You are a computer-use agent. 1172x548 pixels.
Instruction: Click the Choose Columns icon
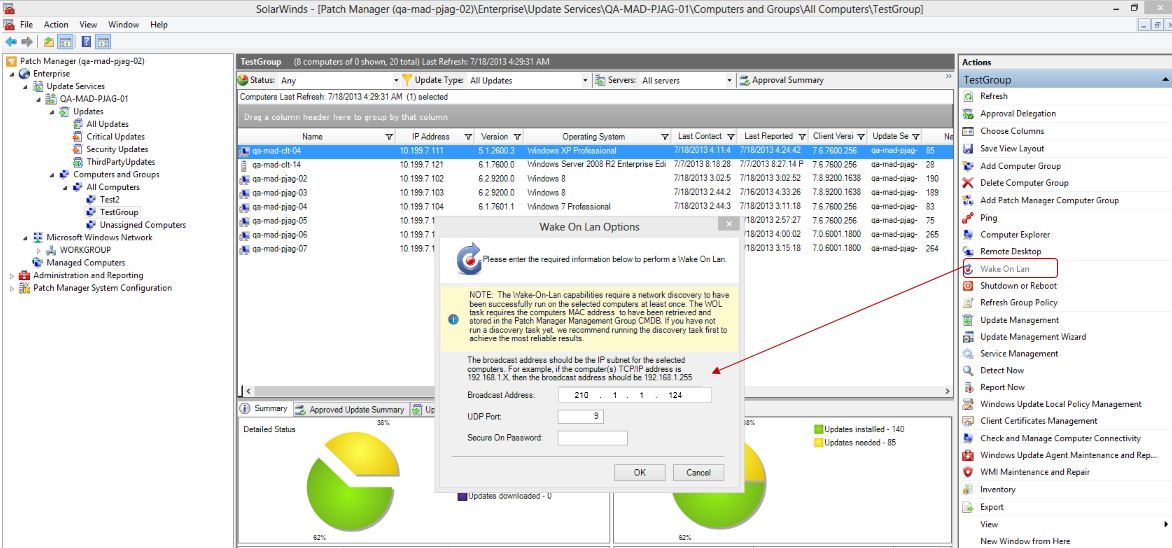tap(968, 131)
